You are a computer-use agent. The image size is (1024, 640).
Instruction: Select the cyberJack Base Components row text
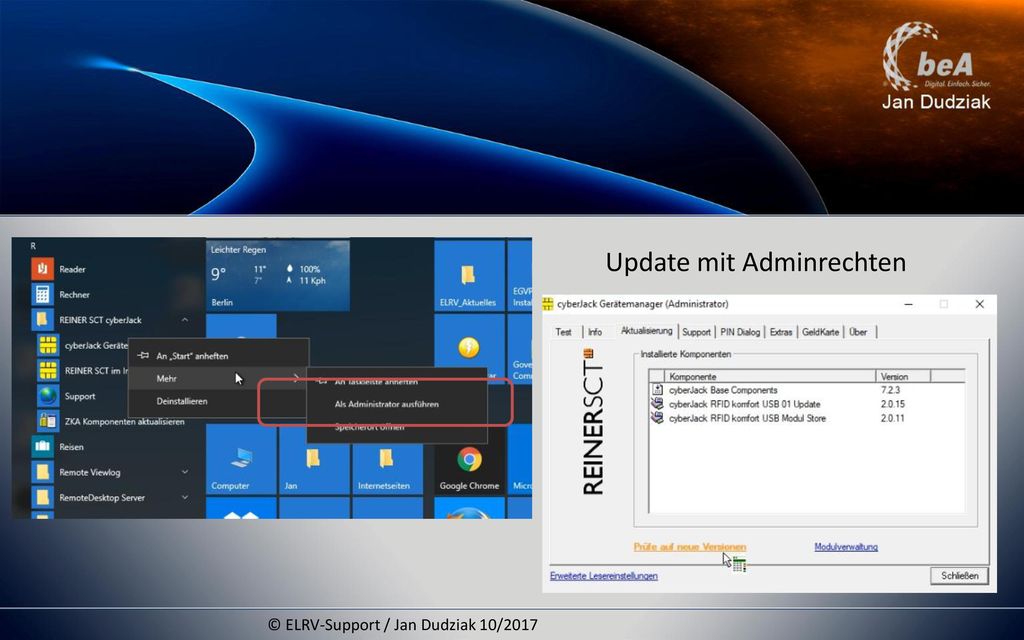[723, 390]
